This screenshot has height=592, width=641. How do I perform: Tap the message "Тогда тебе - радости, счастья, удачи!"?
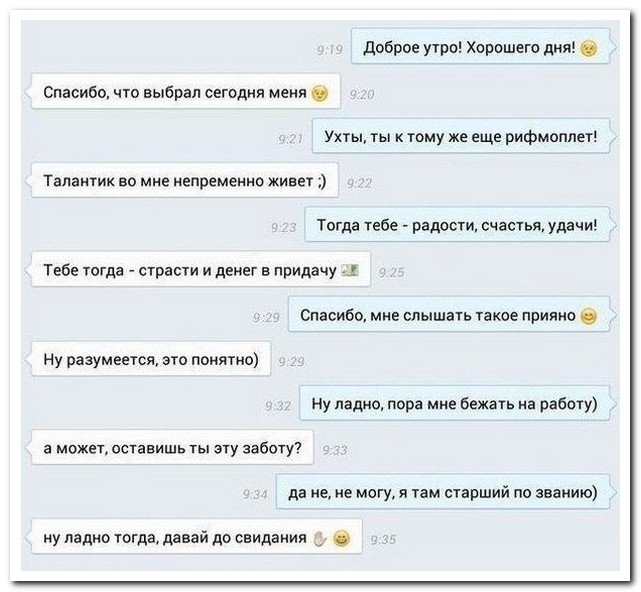point(457,225)
